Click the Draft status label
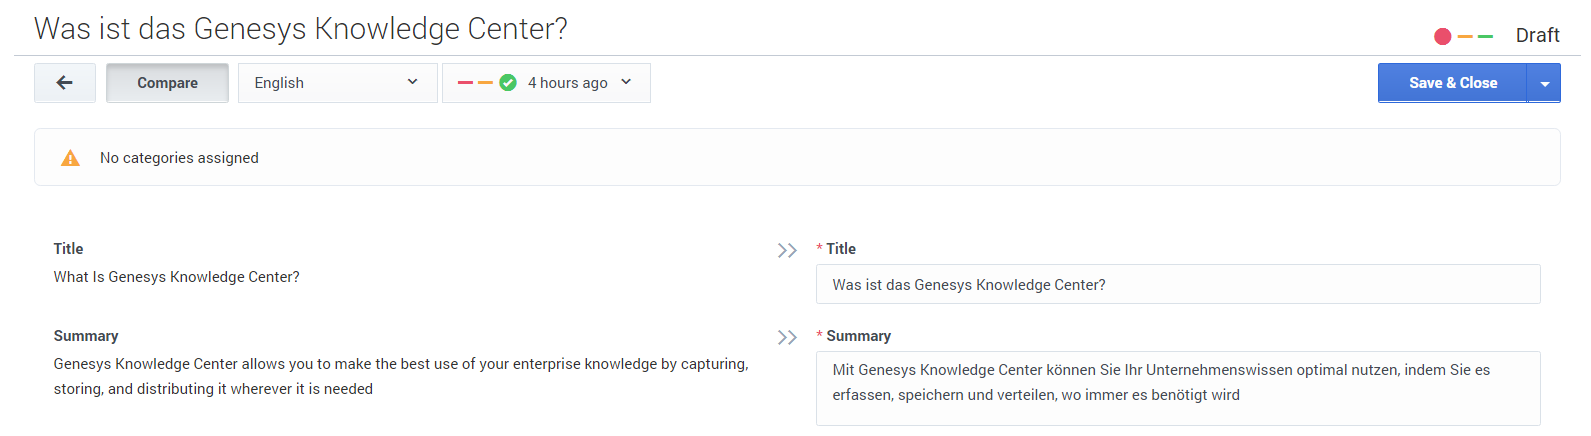1591x436 pixels. [1537, 36]
